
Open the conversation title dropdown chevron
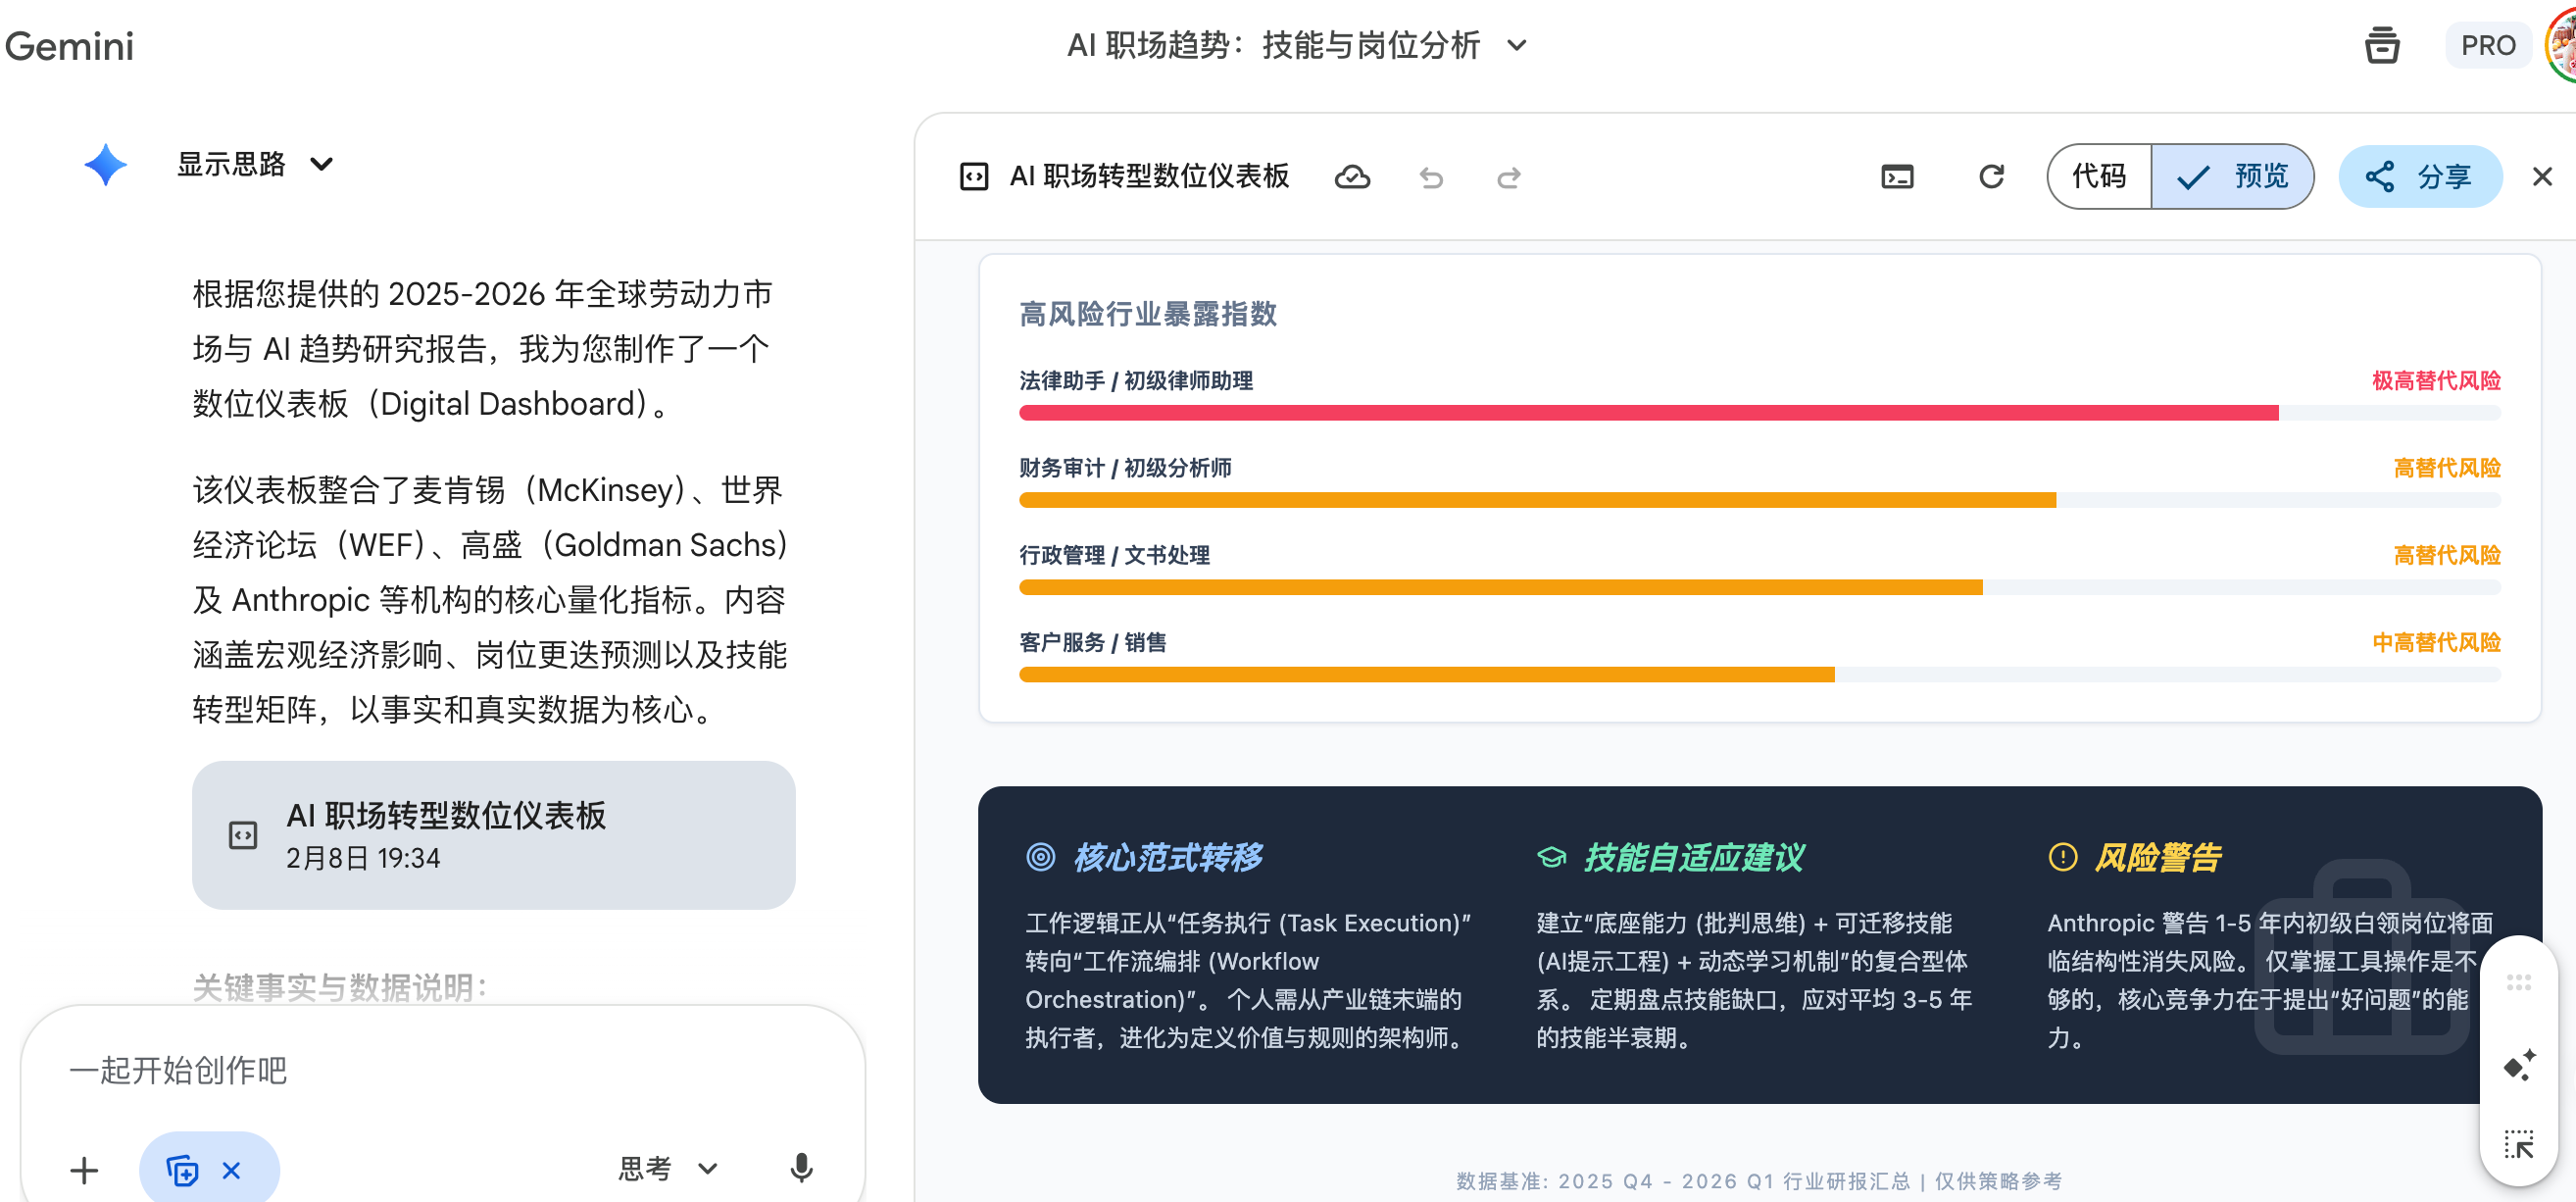click(1516, 45)
